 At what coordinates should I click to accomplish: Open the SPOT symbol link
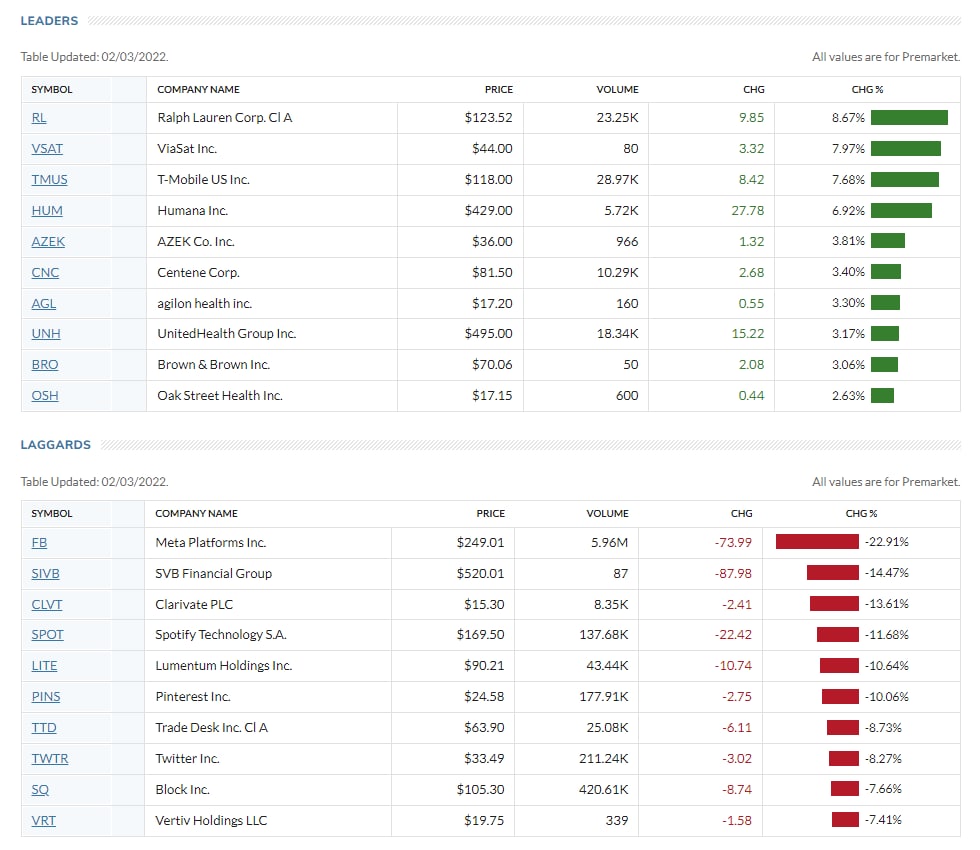point(48,634)
